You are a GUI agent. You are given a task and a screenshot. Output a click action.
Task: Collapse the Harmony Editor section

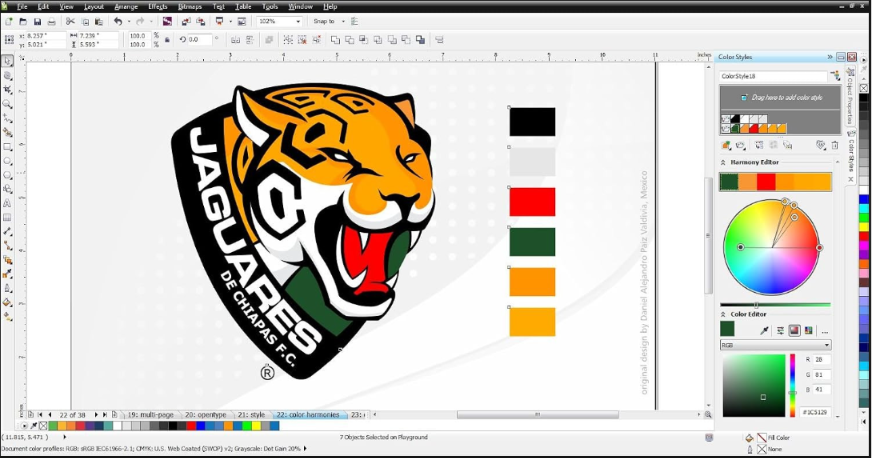coord(723,162)
